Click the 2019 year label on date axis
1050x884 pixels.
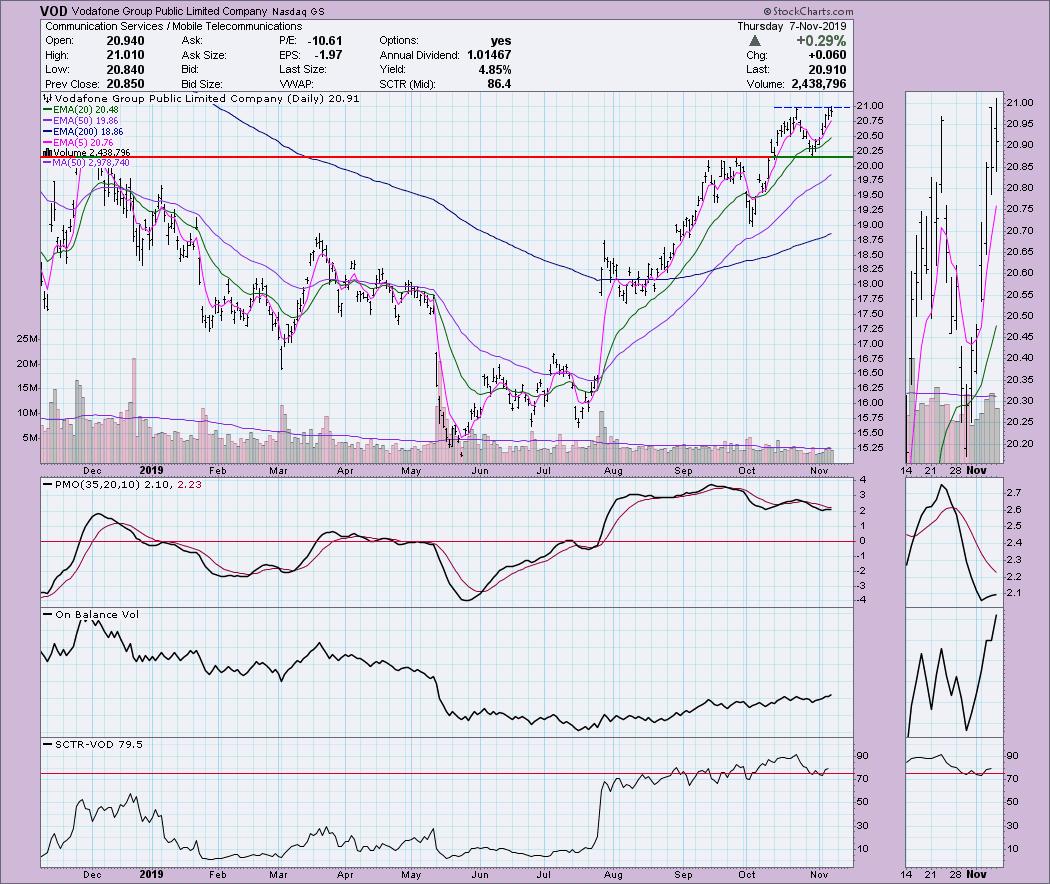pos(151,470)
